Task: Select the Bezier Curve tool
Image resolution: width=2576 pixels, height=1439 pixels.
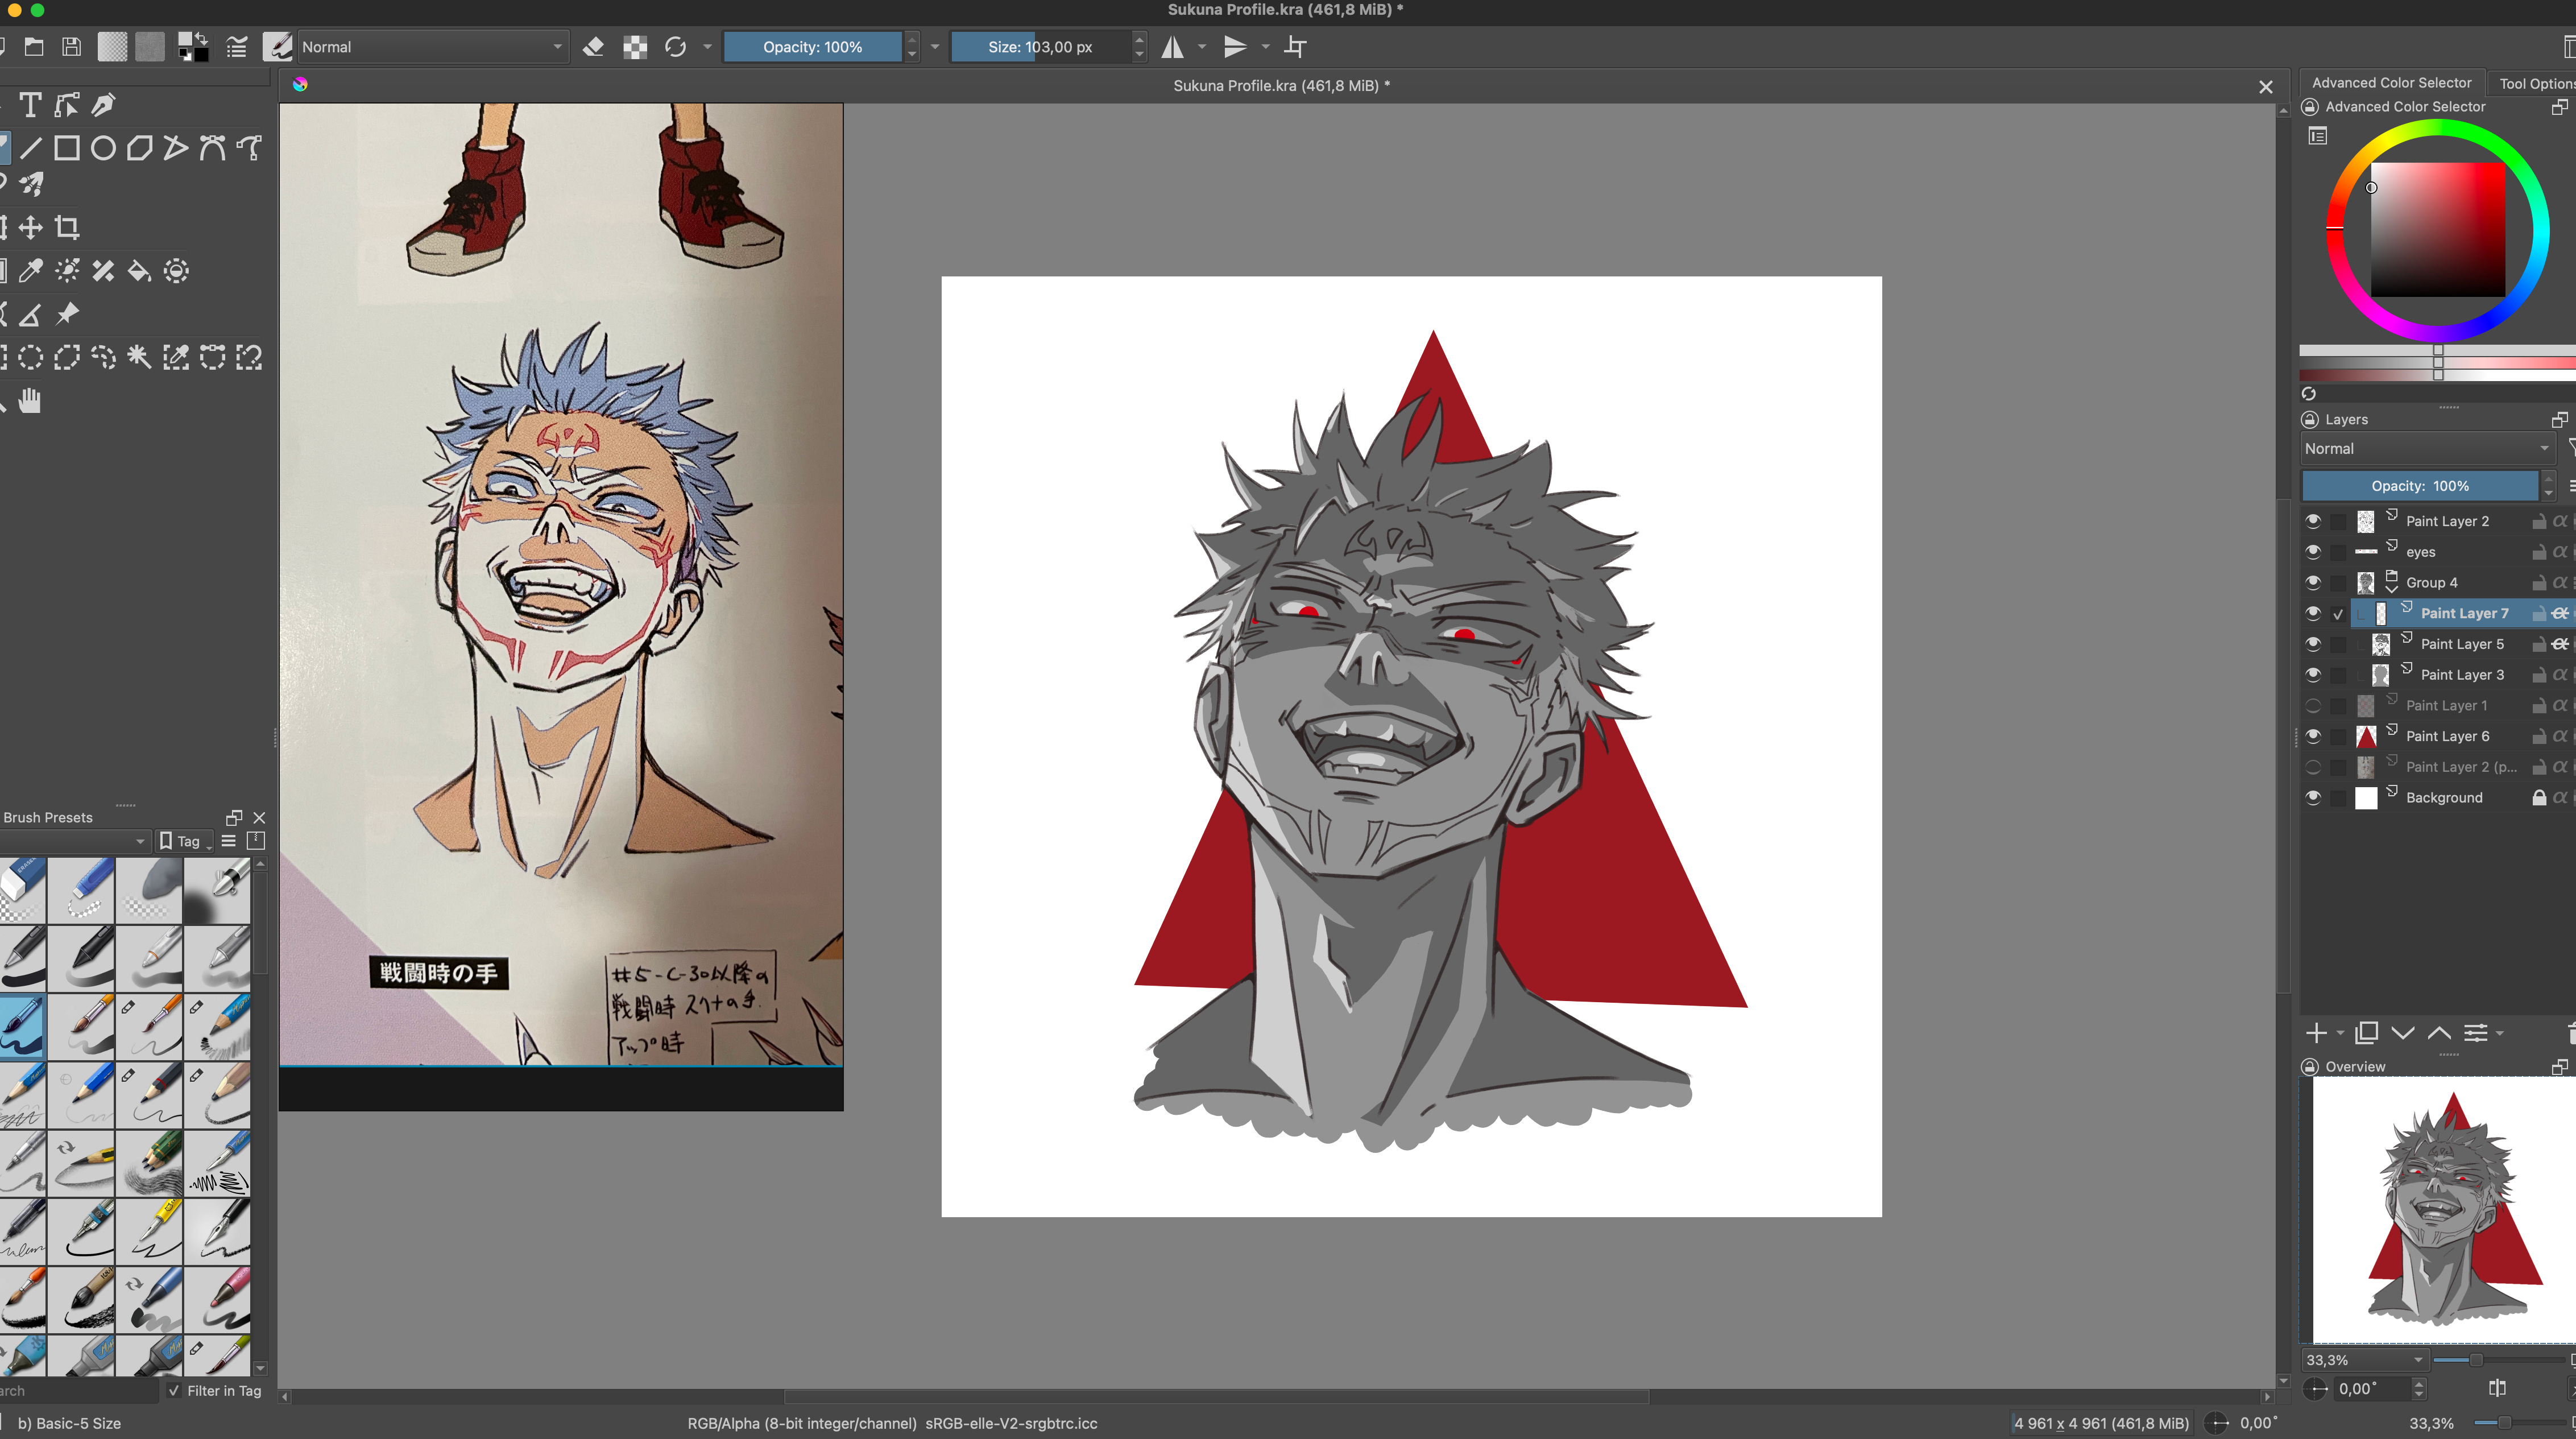Action: (212, 148)
